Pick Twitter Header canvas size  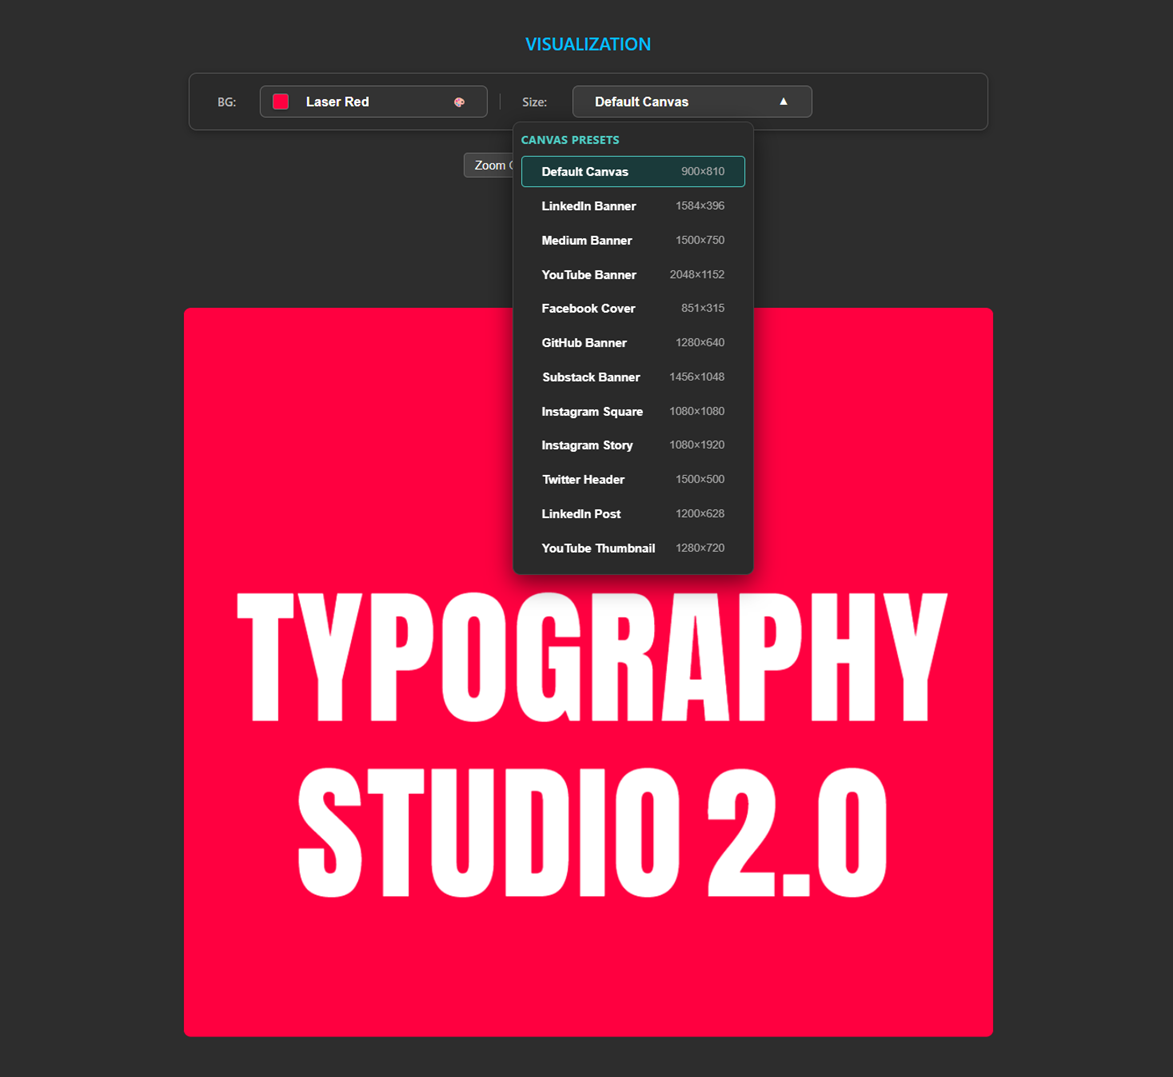click(x=632, y=479)
